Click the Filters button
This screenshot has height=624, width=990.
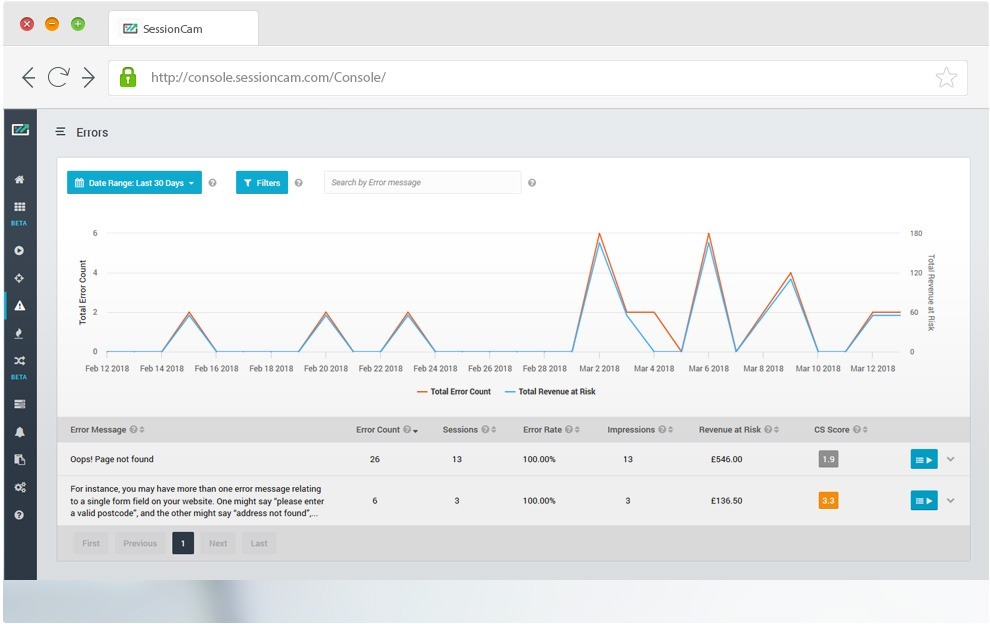[262, 183]
